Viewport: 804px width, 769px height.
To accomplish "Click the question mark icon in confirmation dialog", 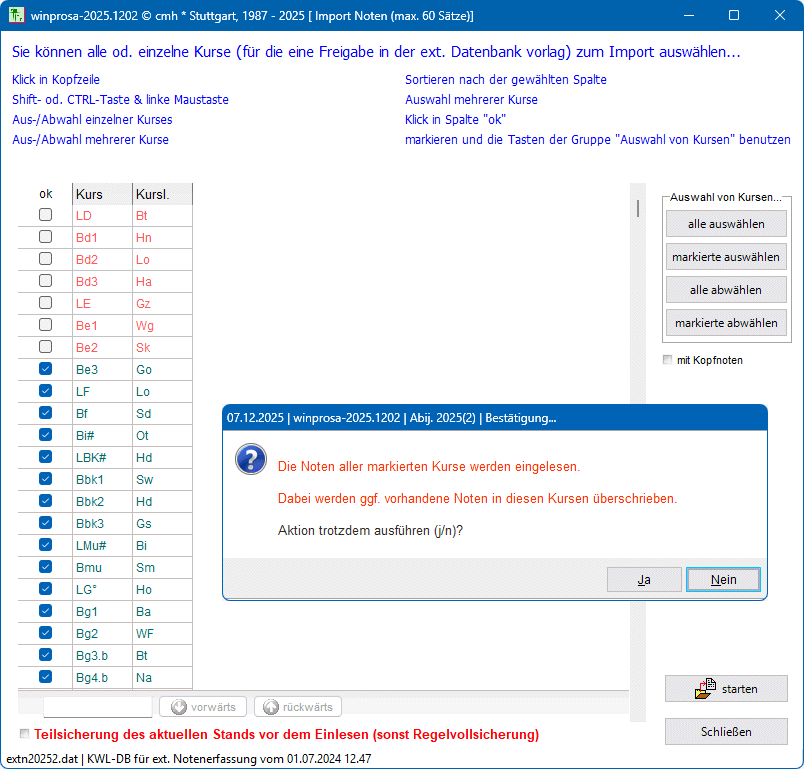I will coord(250,460).
